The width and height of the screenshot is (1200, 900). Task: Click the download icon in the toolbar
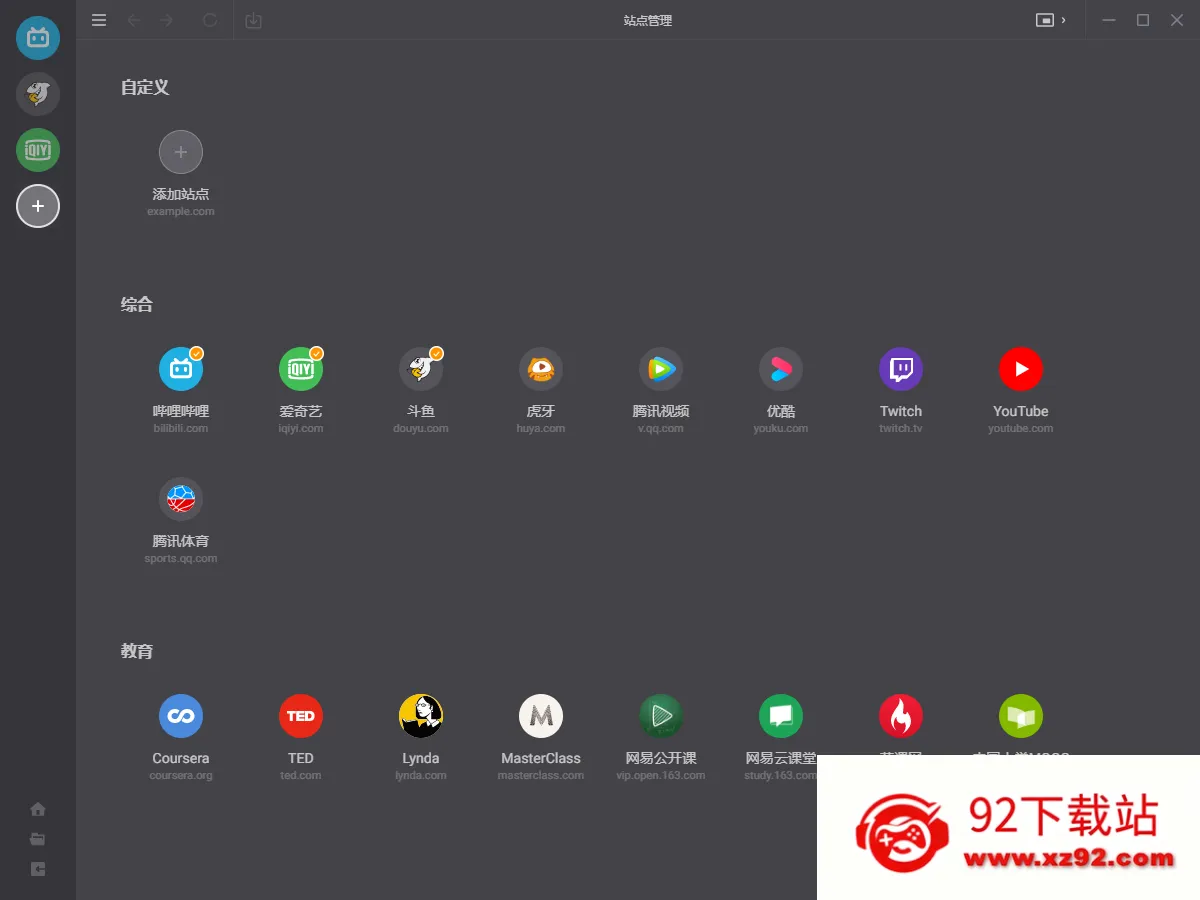point(254,20)
